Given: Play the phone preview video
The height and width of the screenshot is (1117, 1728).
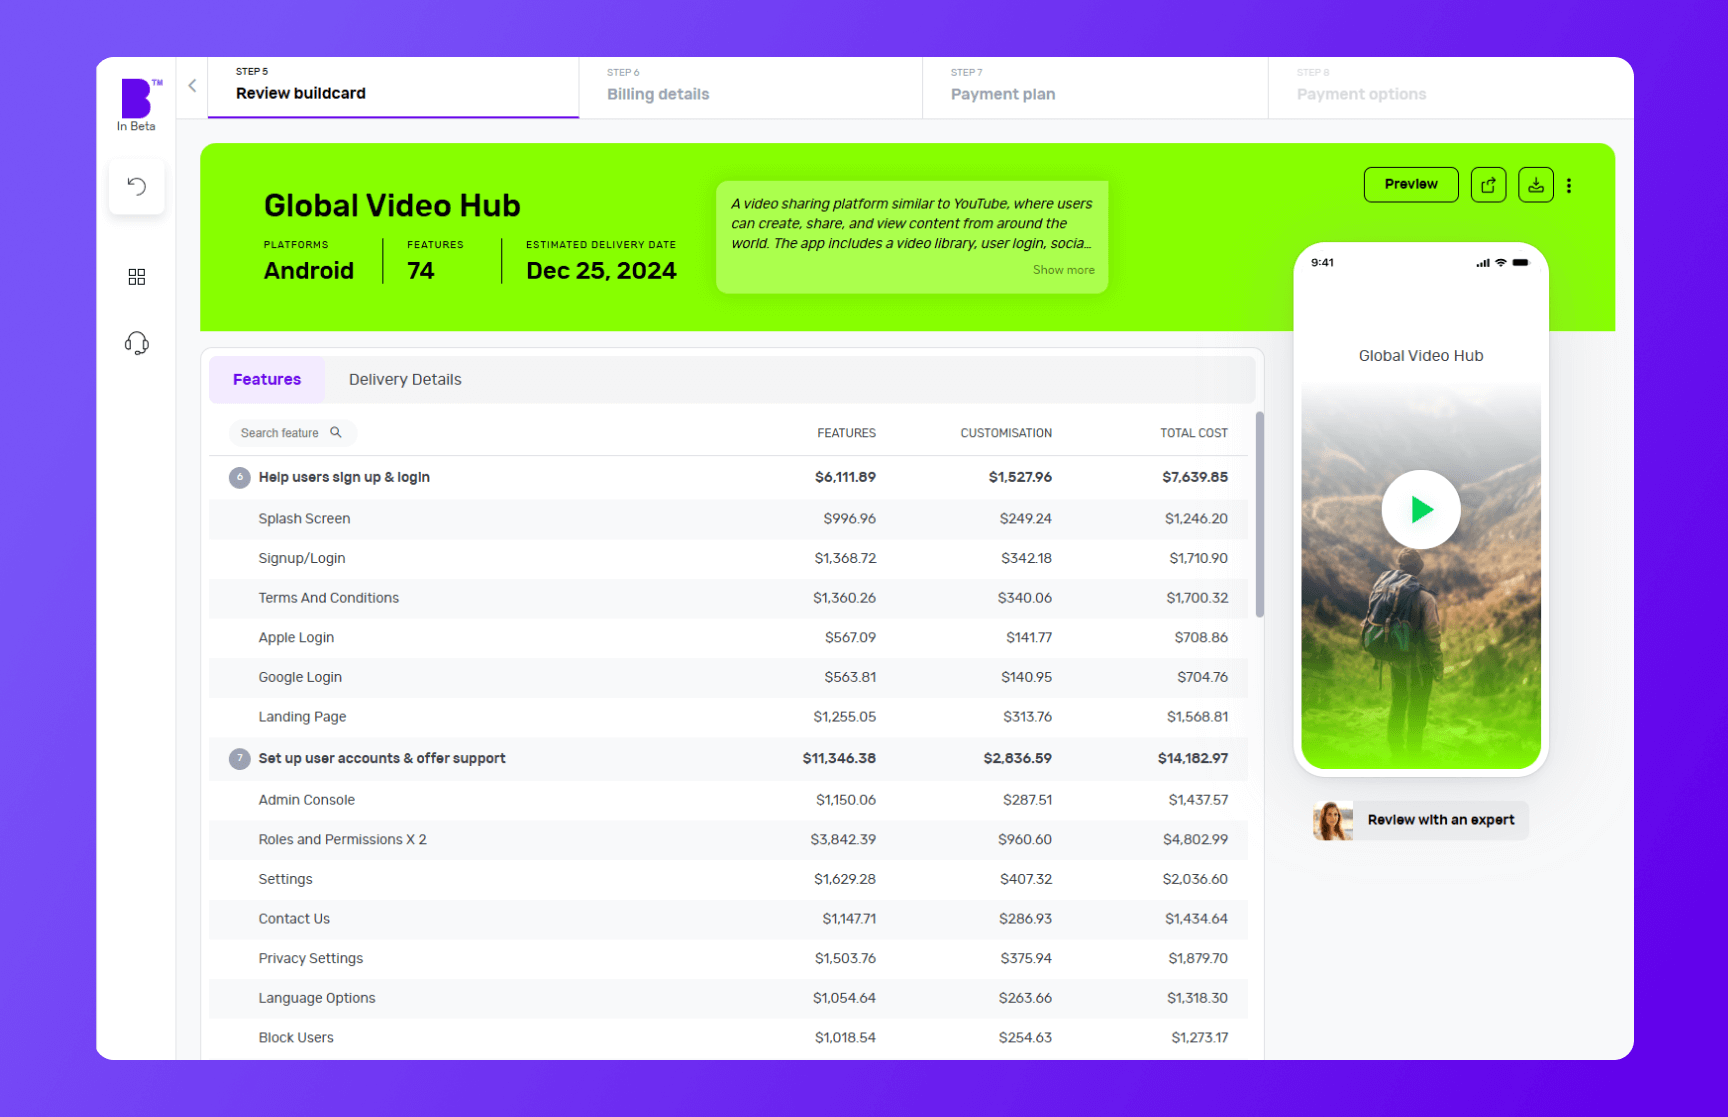Looking at the screenshot, I should [x=1421, y=510].
